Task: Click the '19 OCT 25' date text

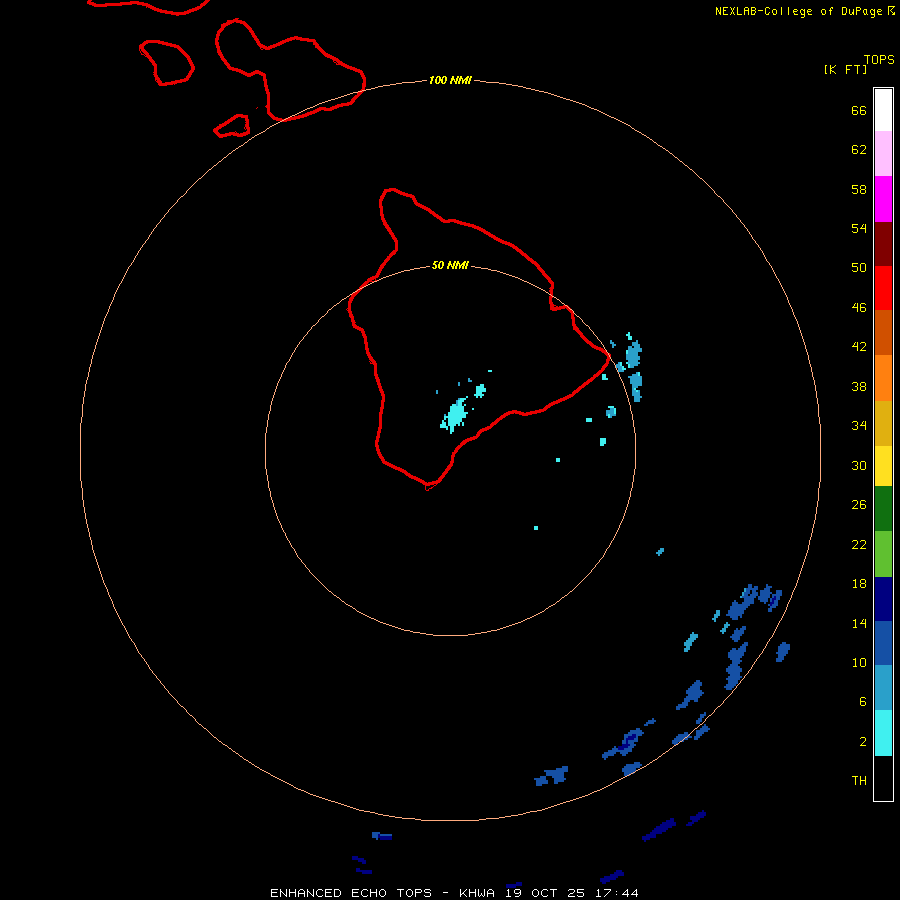Action: (x=545, y=893)
